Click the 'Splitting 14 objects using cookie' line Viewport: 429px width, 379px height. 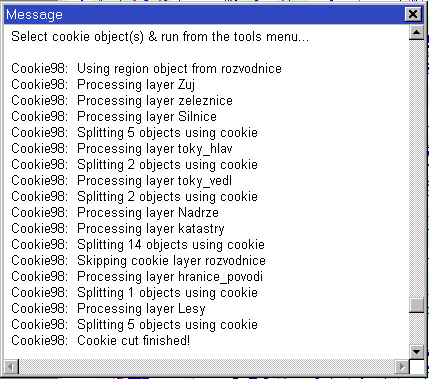(138, 245)
